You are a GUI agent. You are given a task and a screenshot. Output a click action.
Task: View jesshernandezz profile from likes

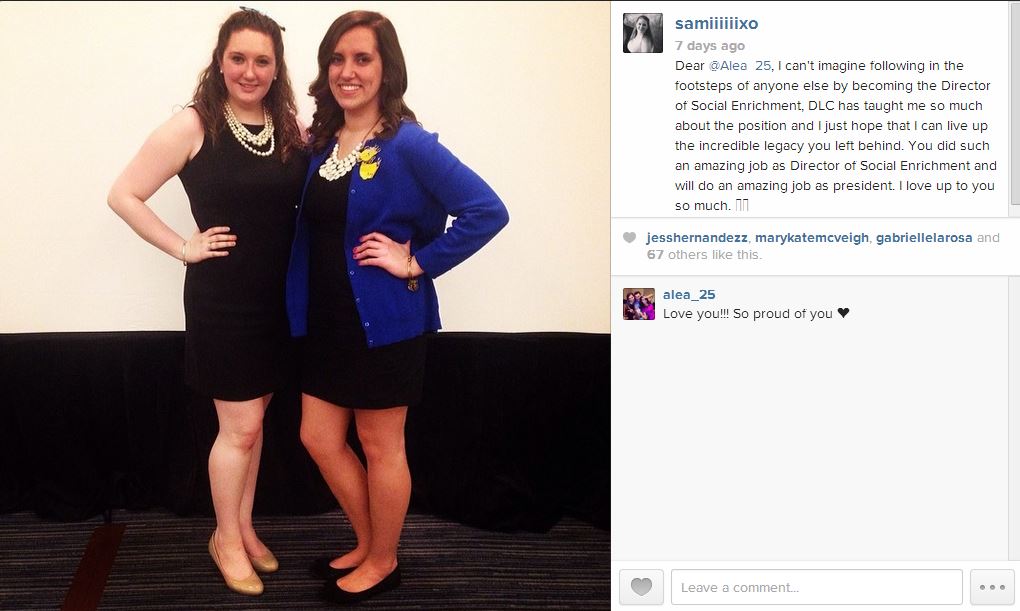[x=697, y=238]
